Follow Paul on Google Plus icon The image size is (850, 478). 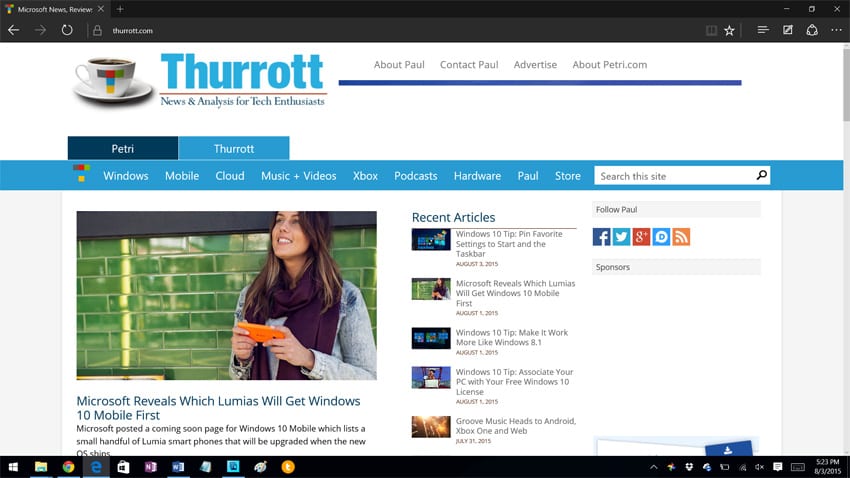click(641, 237)
